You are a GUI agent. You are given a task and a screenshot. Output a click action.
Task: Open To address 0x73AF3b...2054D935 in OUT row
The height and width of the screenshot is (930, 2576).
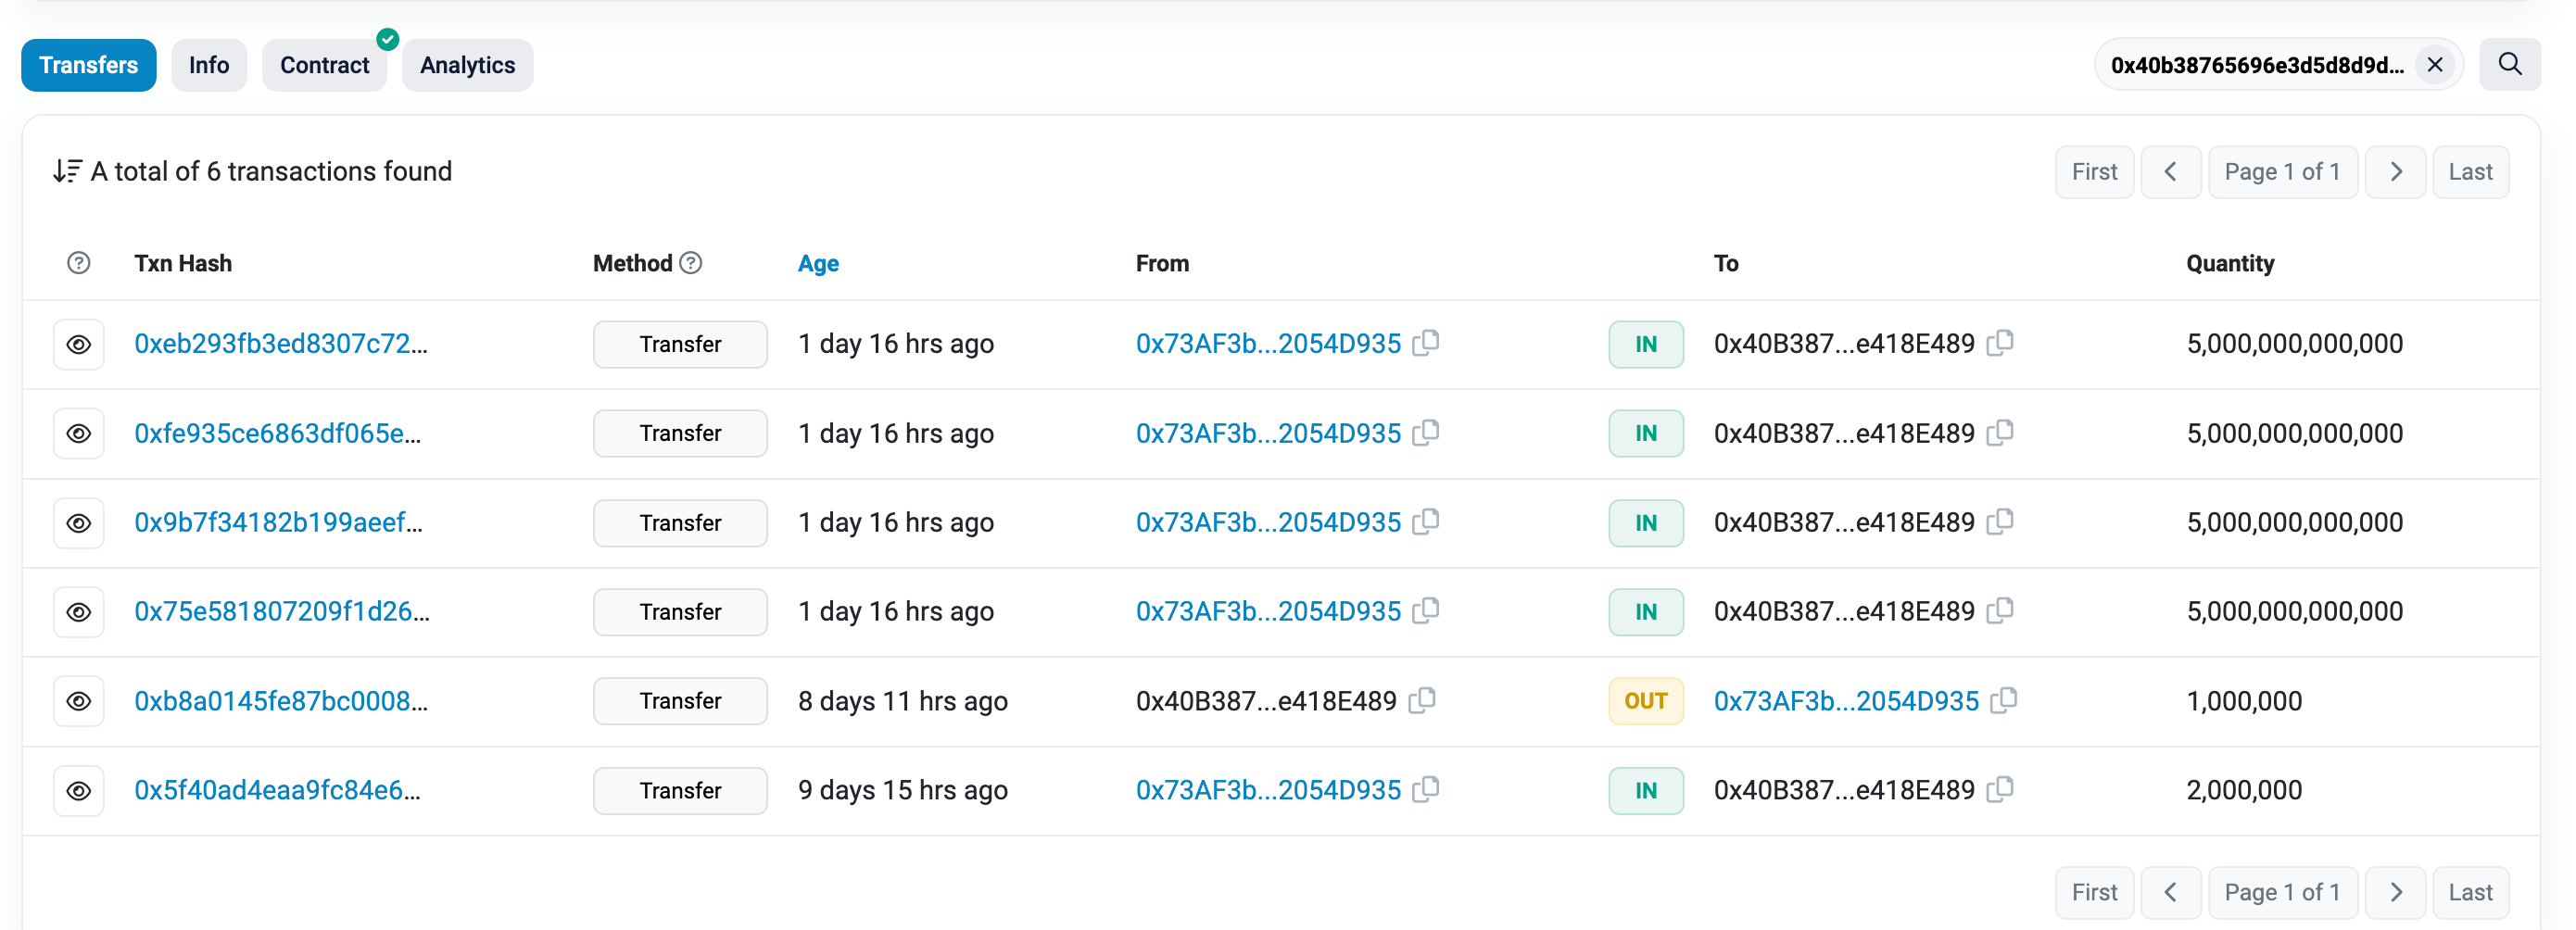(x=1847, y=701)
